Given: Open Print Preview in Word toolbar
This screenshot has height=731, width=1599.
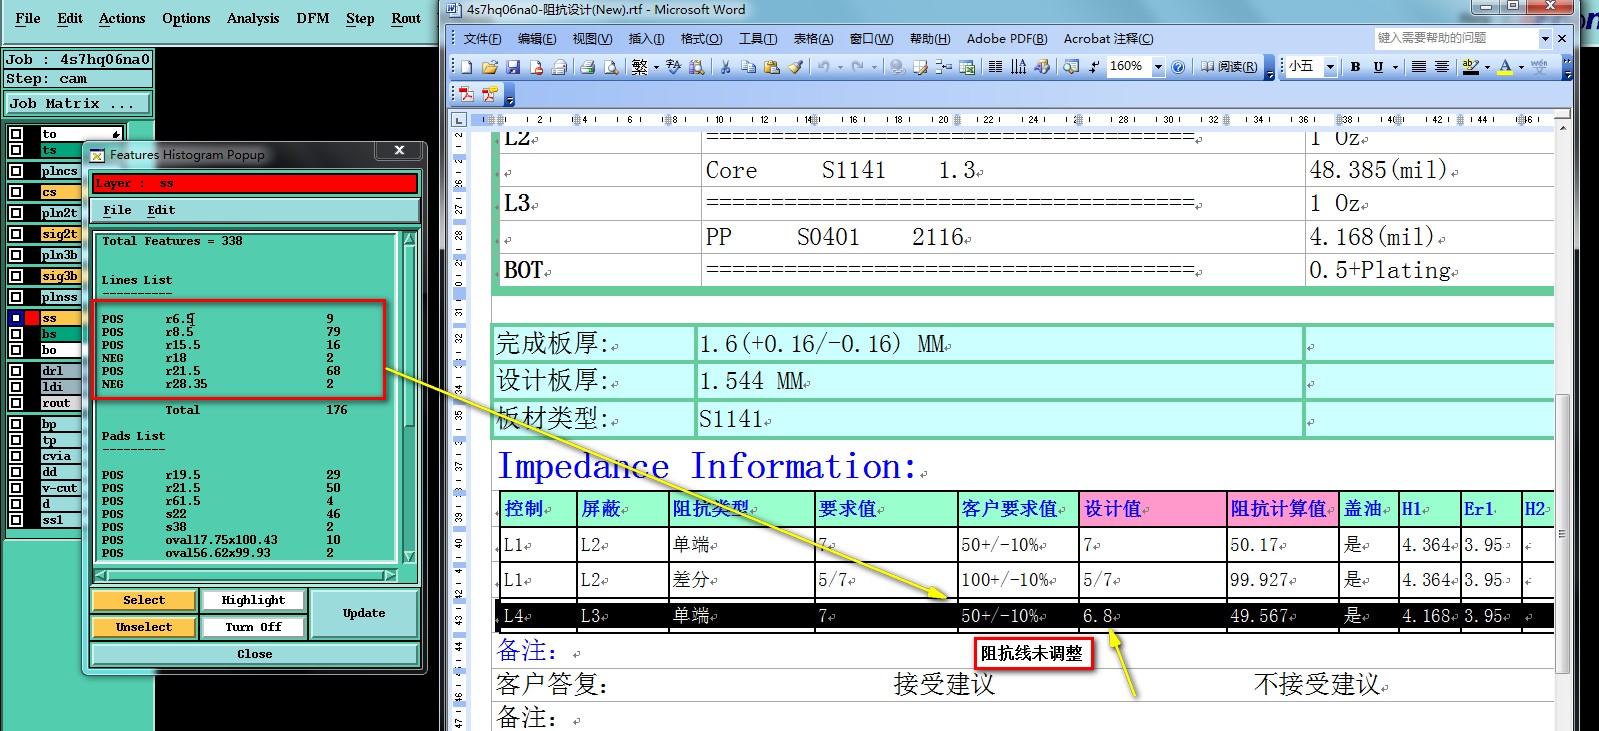Looking at the screenshot, I should [611, 67].
